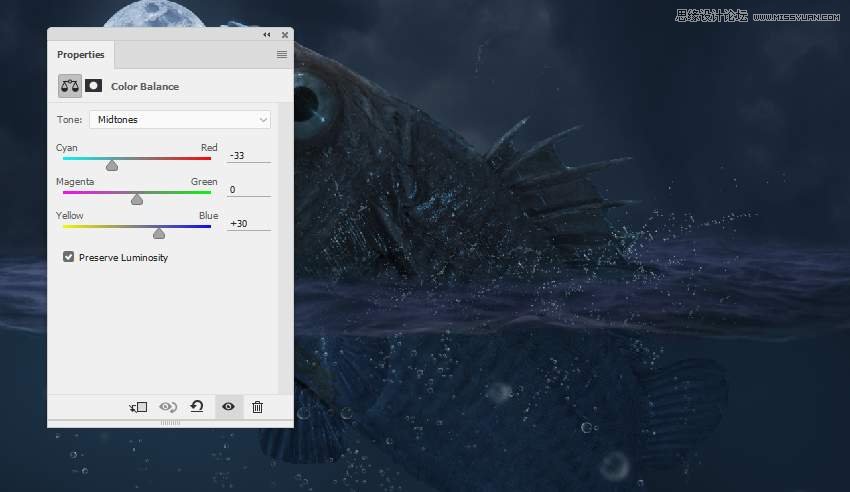Reset adjustment to defaults

197,407
